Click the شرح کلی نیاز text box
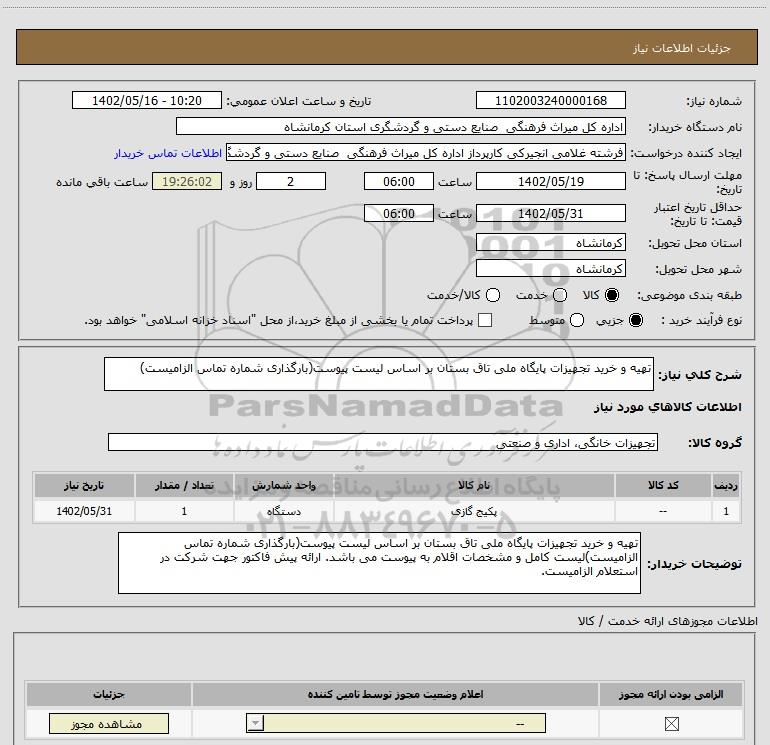Viewport: 770px width, 745px height. pos(379,374)
